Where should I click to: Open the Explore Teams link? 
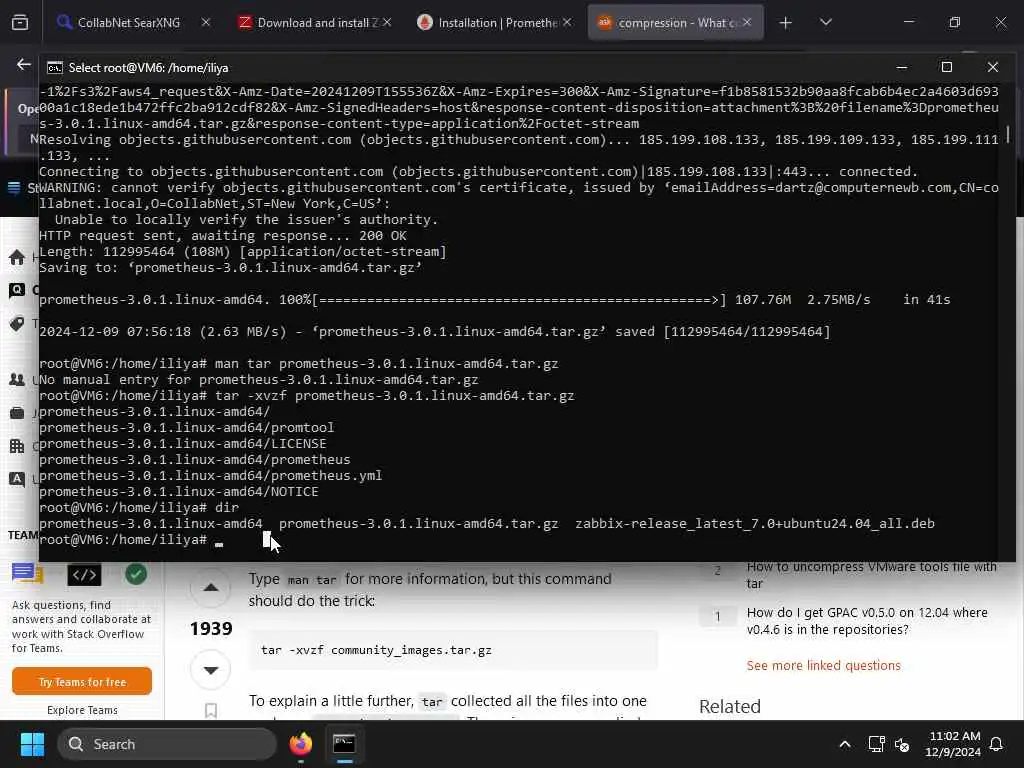click(x=82, y=710)
